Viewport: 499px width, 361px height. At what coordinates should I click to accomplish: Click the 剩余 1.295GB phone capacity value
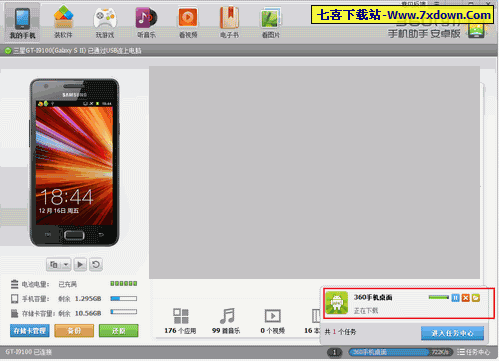[80, 299]
